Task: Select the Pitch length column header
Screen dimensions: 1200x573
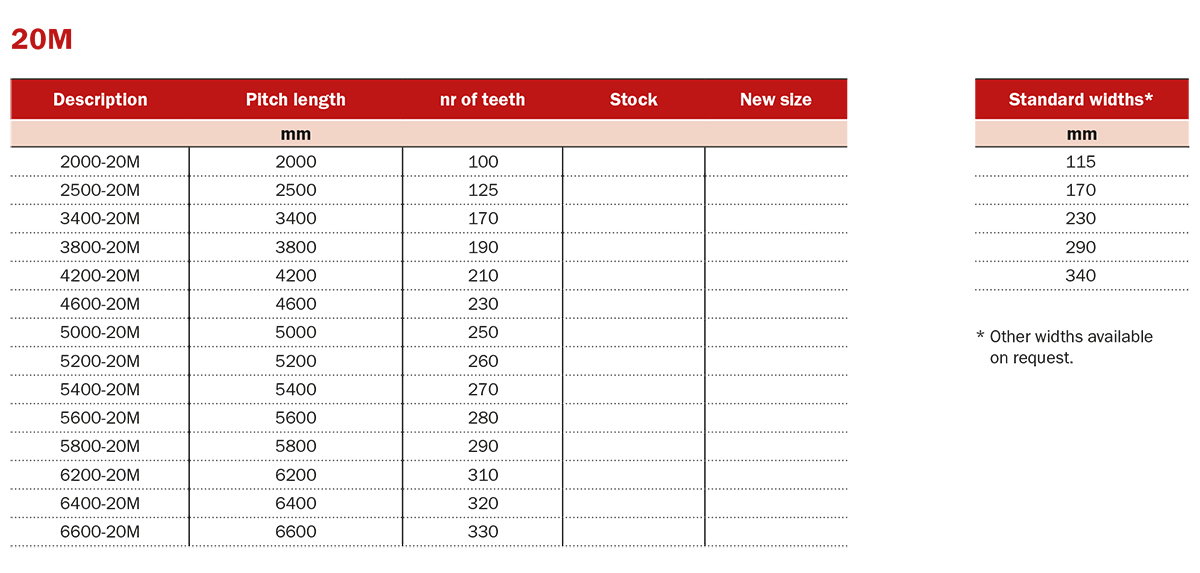Action: point(296,100)
